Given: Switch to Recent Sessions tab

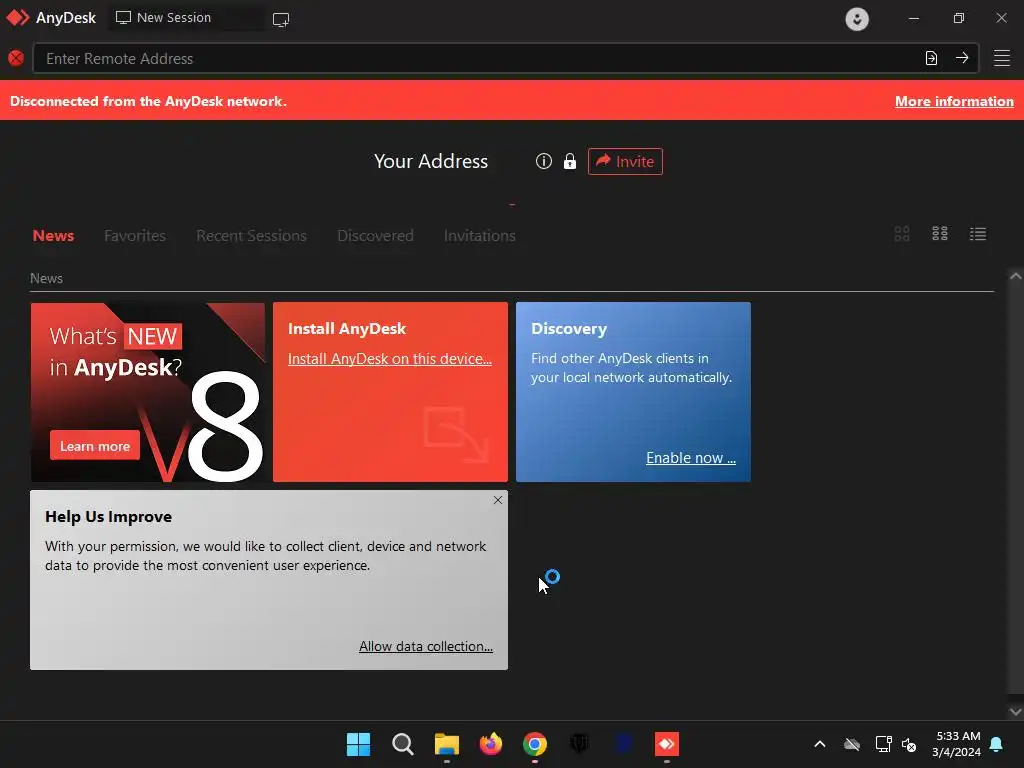Looking at the screenshot, I should 251,236.
